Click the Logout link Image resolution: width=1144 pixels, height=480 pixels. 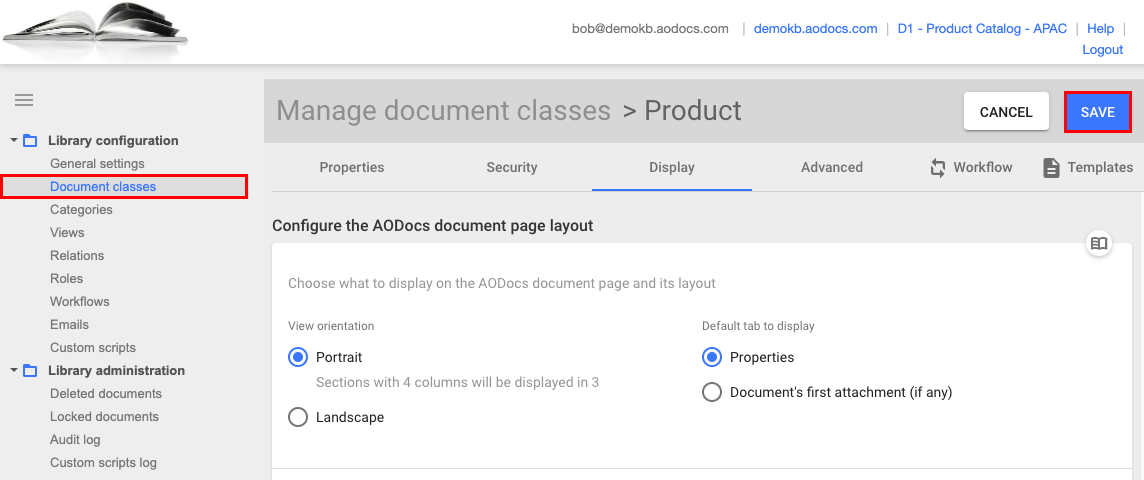coord(1102,50)
